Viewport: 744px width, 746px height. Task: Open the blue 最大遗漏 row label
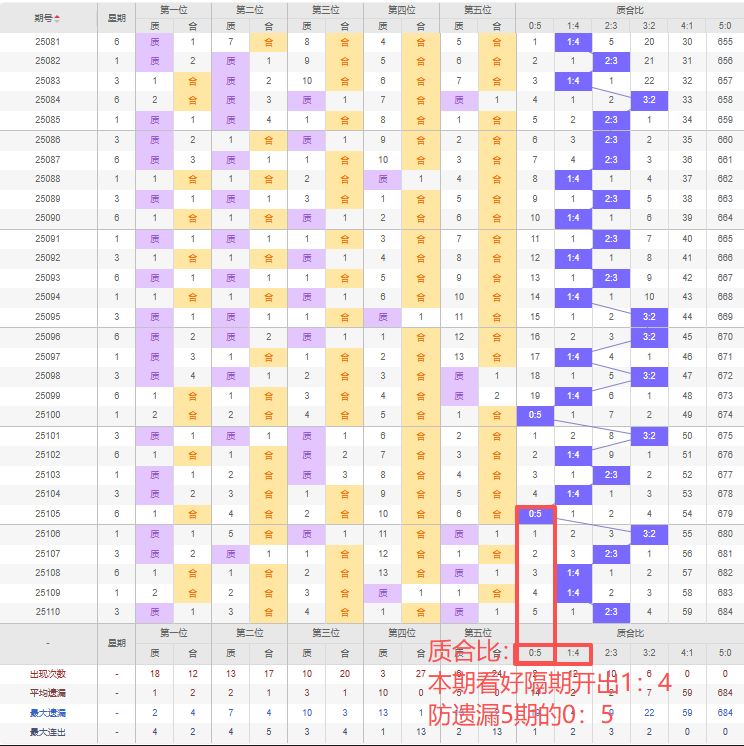pos(47,713)
